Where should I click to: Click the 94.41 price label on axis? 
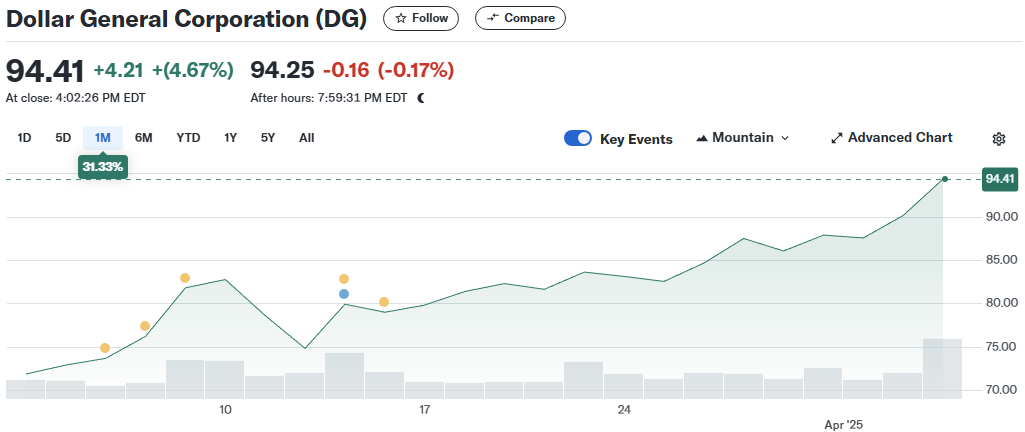click(x=1000, y=179)
